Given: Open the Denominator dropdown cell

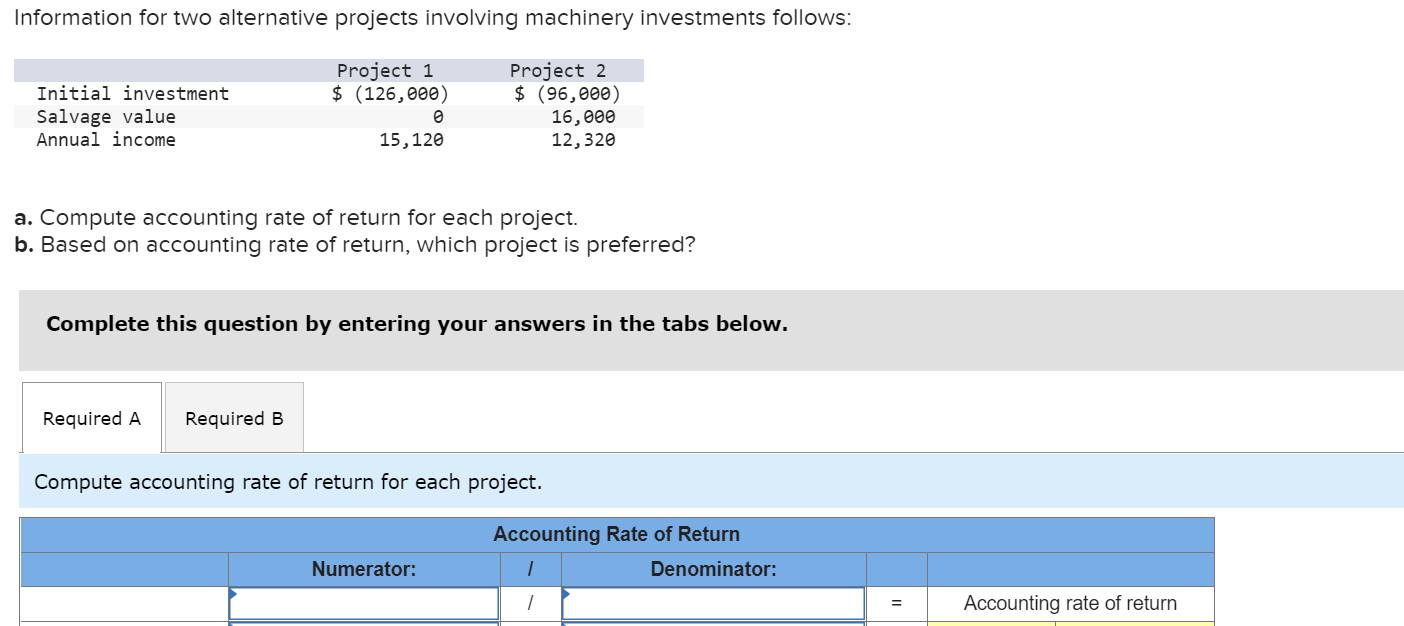Looking at the screenshot, I should 713,603.
